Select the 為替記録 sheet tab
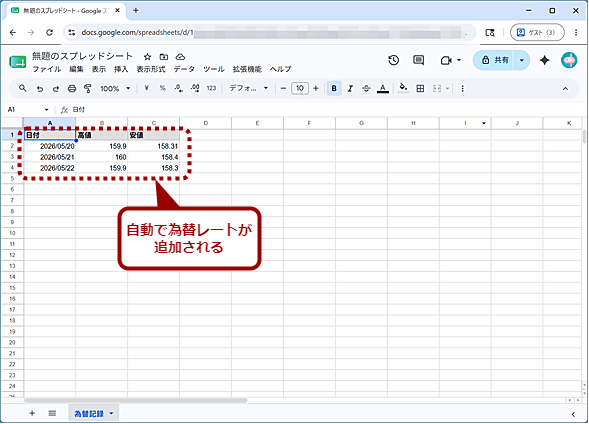 [x=89, y=413]
